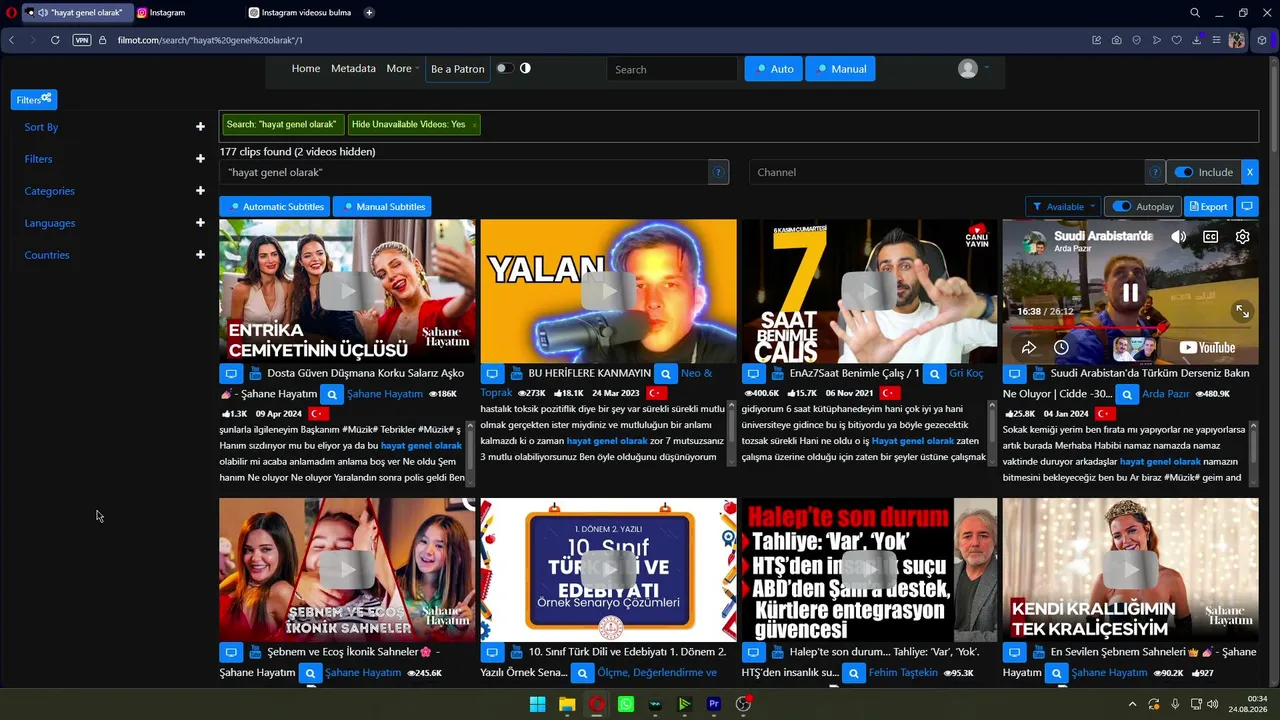Toggle the Autoplay switch
1280x720 pixels.
(1122, 206)
